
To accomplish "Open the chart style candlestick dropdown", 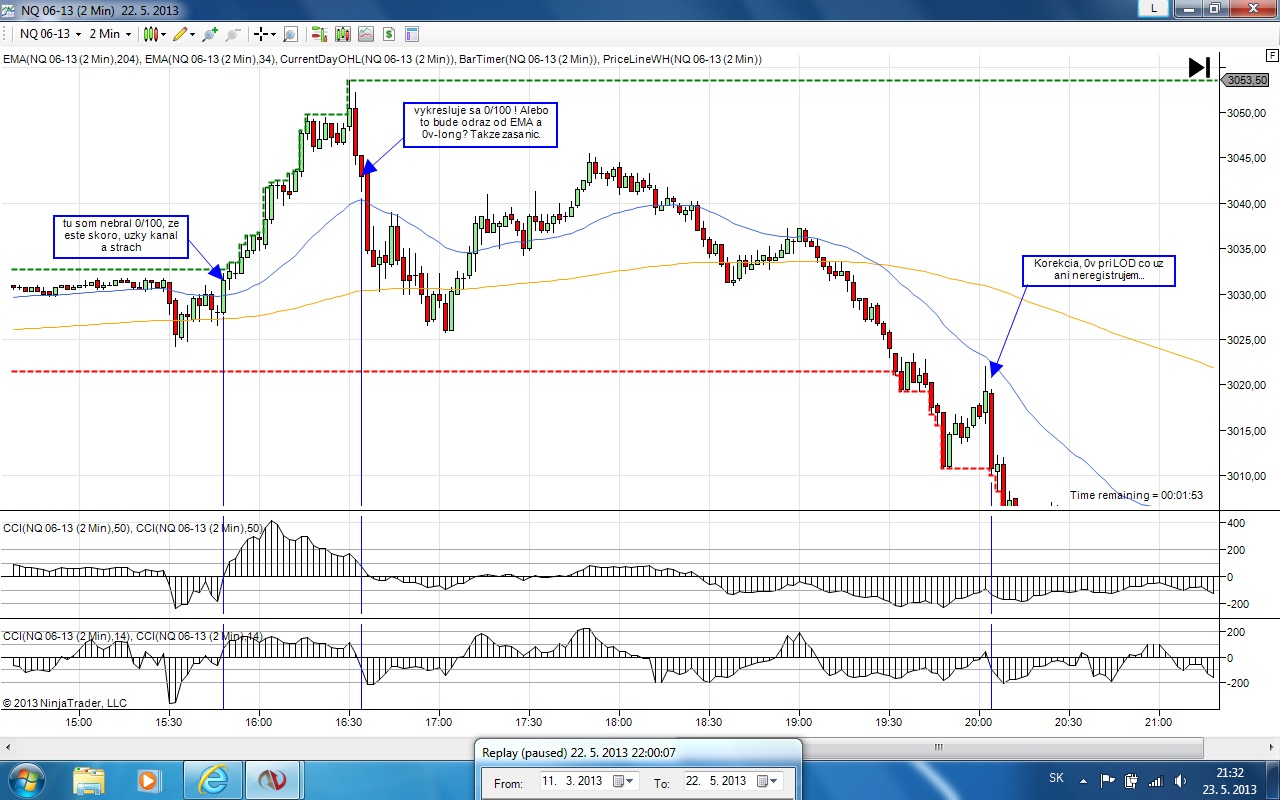I will tap(154, 34).
